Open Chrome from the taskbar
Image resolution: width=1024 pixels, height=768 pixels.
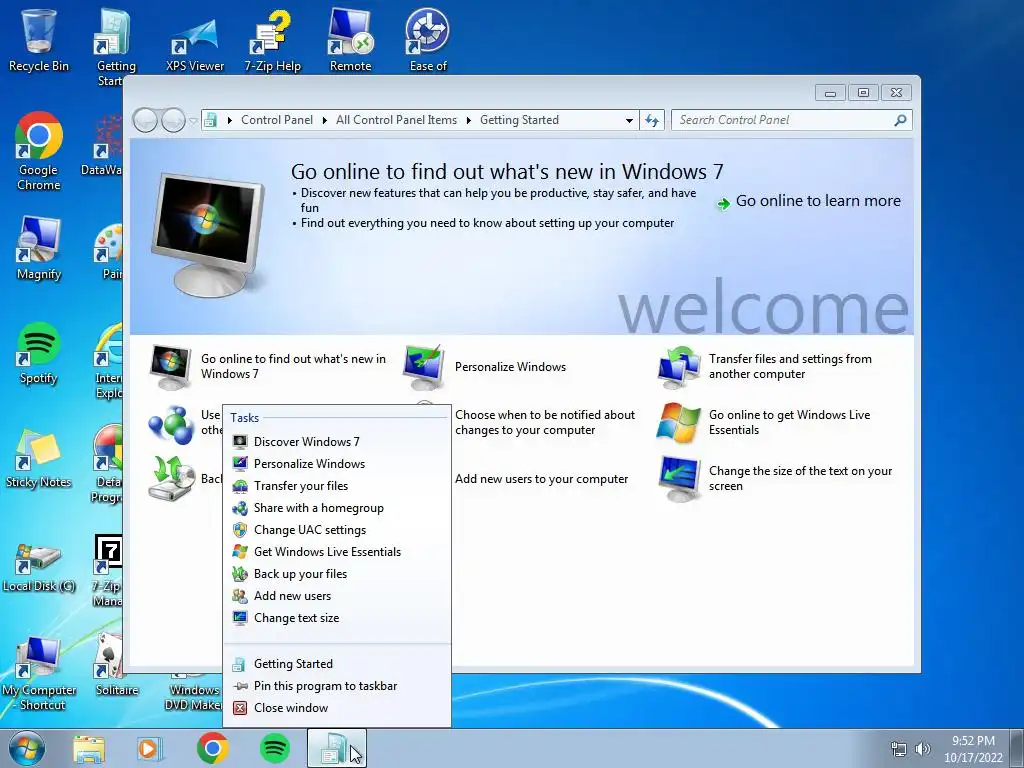click(x=212, y=748)
